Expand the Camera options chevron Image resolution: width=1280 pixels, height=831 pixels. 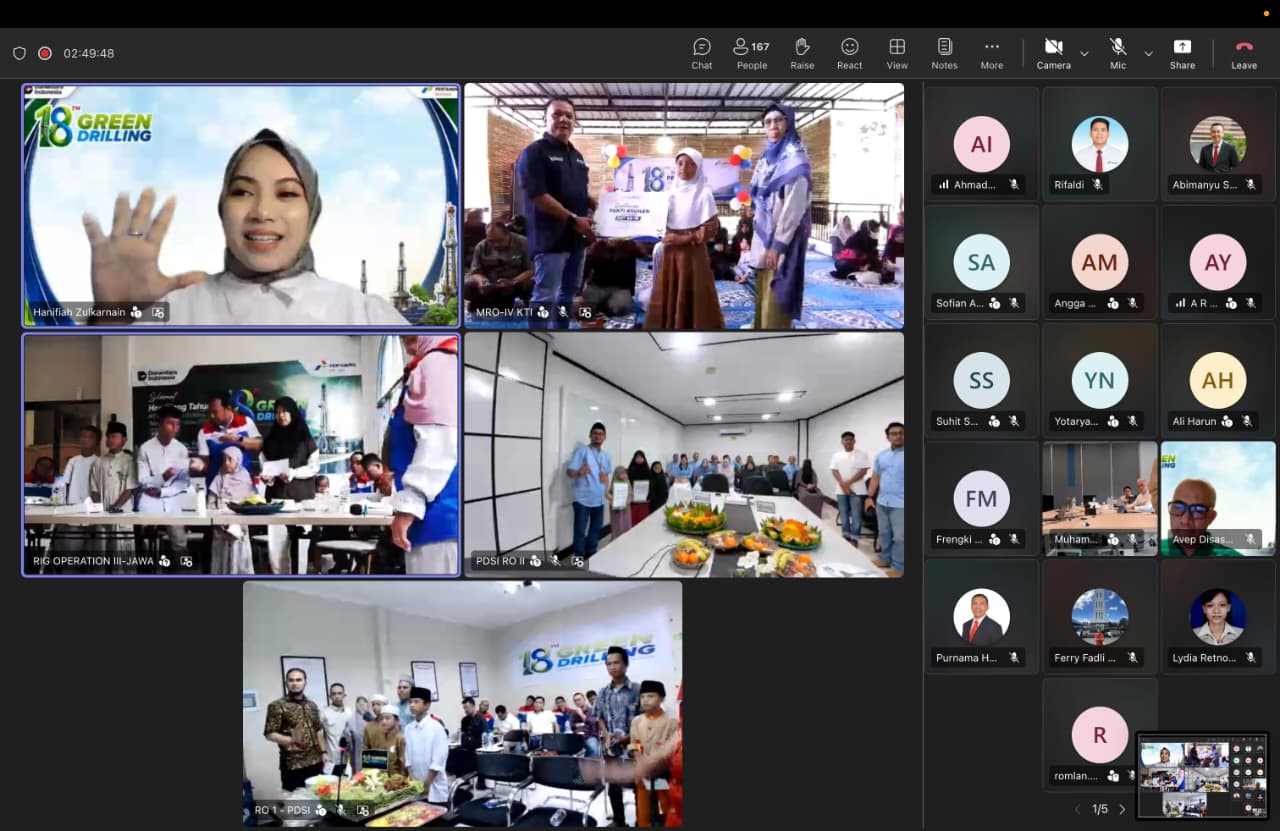tap(1084, 53)
